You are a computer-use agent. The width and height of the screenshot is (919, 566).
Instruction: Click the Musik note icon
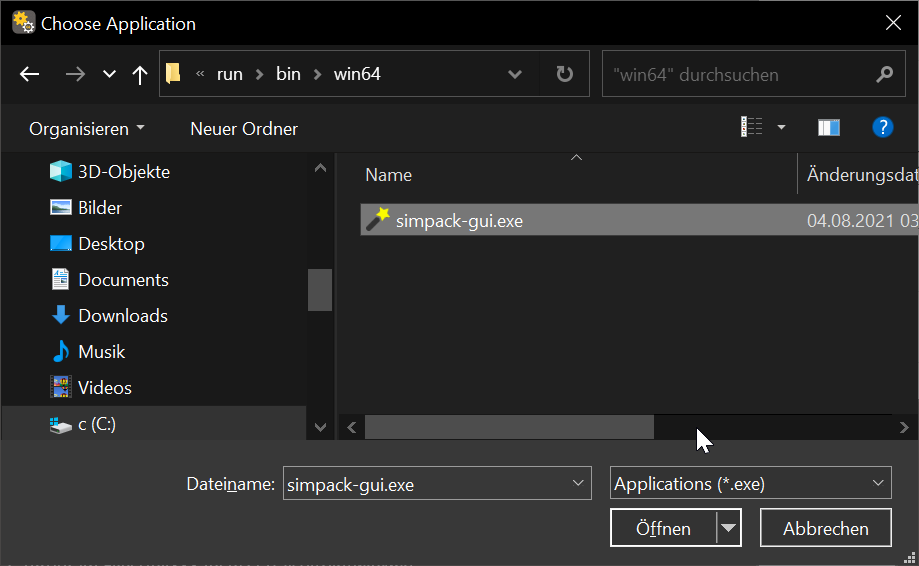click(x=60, y=352)
